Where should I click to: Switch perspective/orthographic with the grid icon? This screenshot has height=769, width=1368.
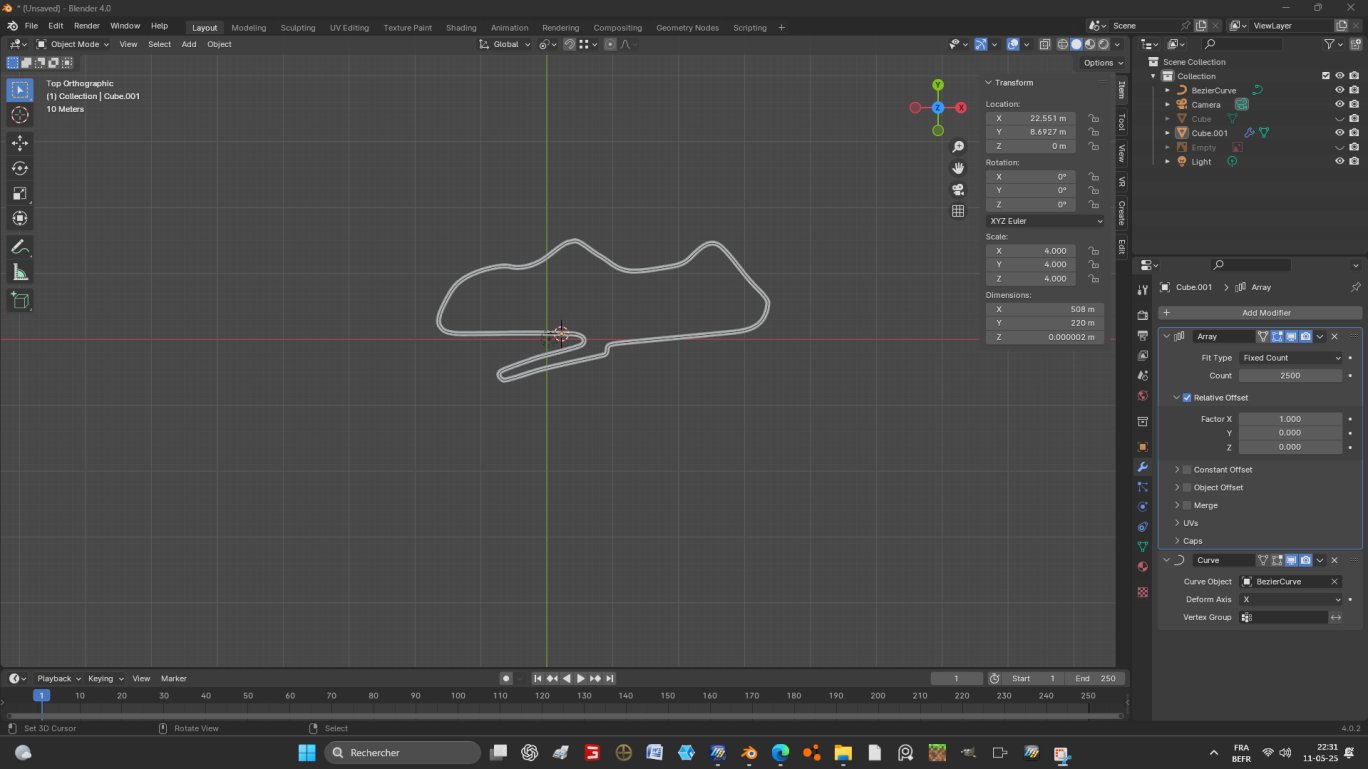point(958,211)
